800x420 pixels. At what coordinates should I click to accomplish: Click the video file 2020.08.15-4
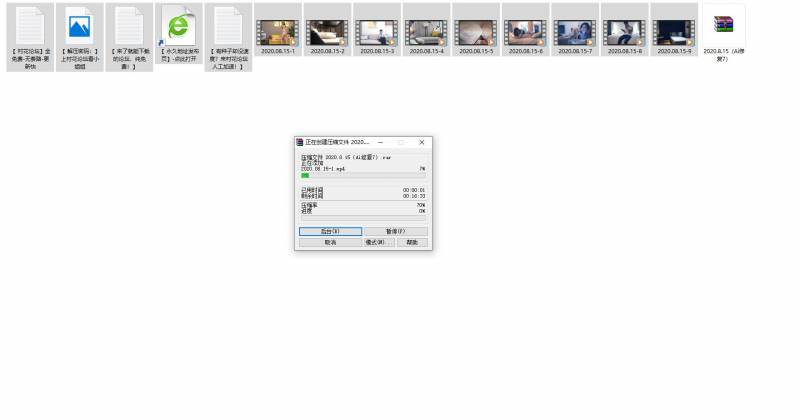pos(426,32)
